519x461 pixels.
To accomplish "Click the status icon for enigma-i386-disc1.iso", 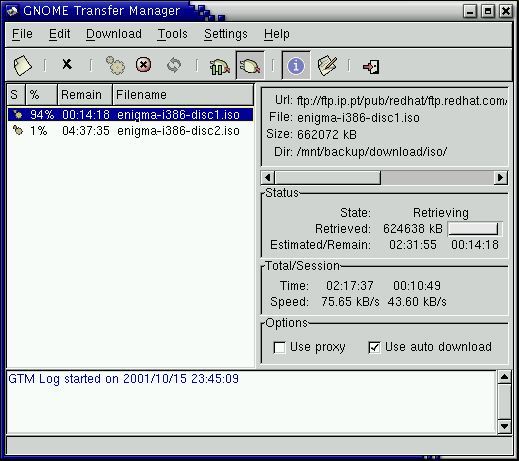I will pyautogui.click(x=17, y=115).
